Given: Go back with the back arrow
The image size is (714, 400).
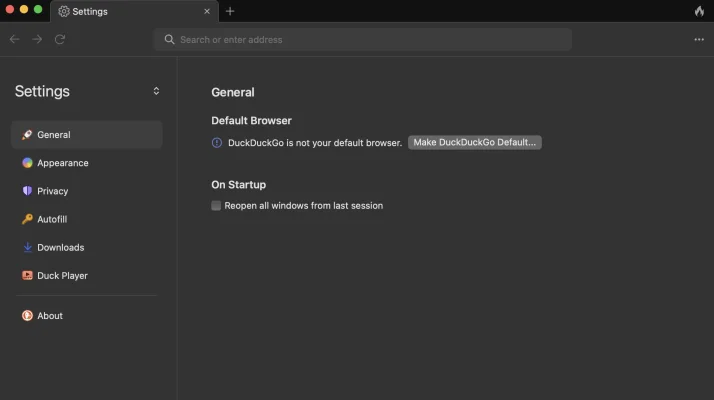Looking at the screenshot, I should click(x=15, y=39).
